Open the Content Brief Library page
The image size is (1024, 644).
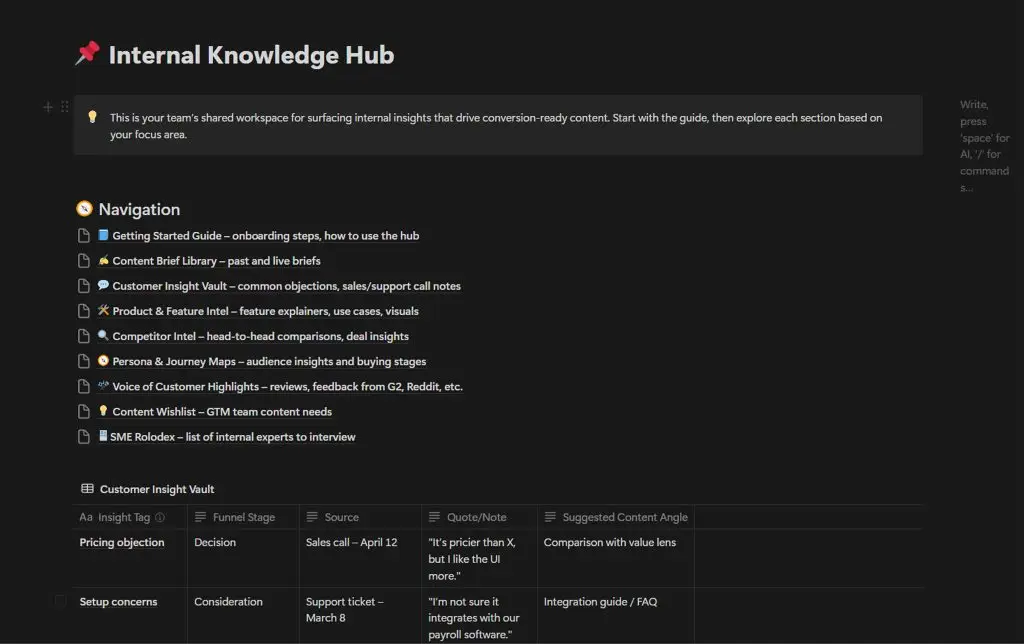216,261
